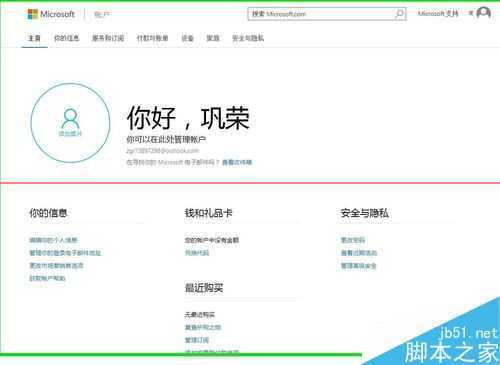This screenshot has height=365, width=500.
Task: Switch to the 你的信息 tab
Action: pyautogui.click(x=66, y=38)
